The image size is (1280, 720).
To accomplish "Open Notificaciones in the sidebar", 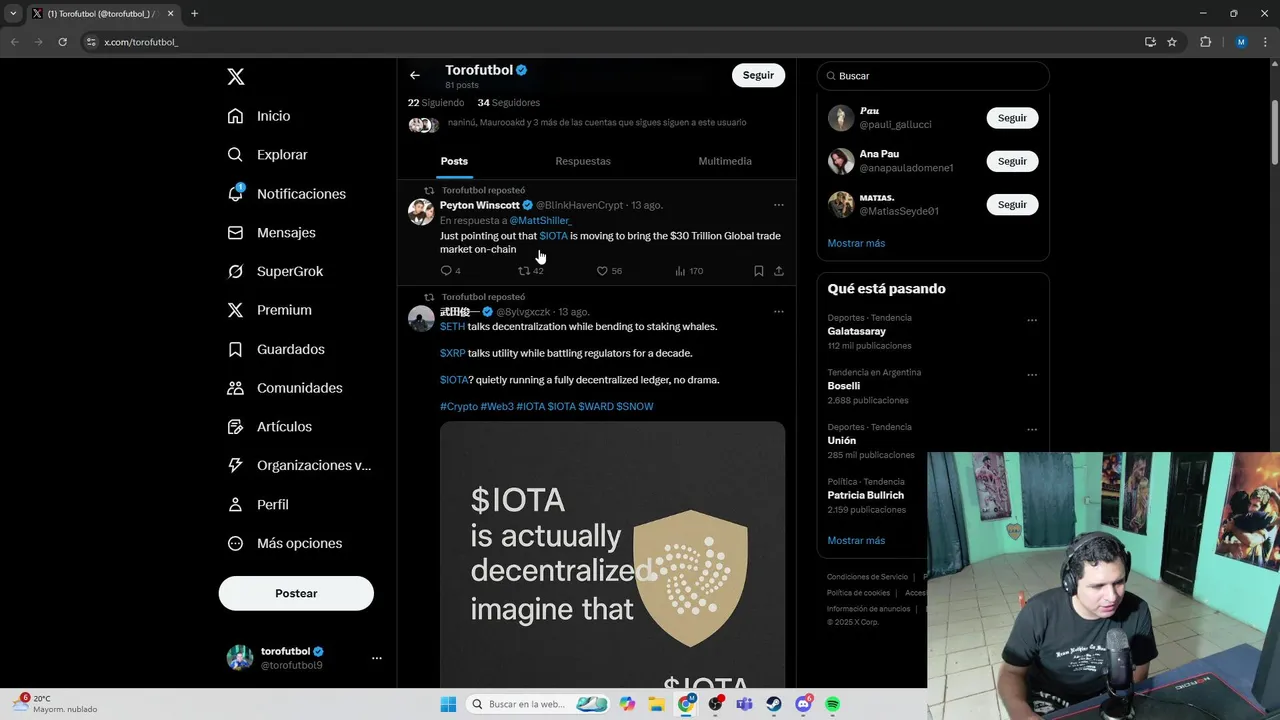I will pos(286,194).
